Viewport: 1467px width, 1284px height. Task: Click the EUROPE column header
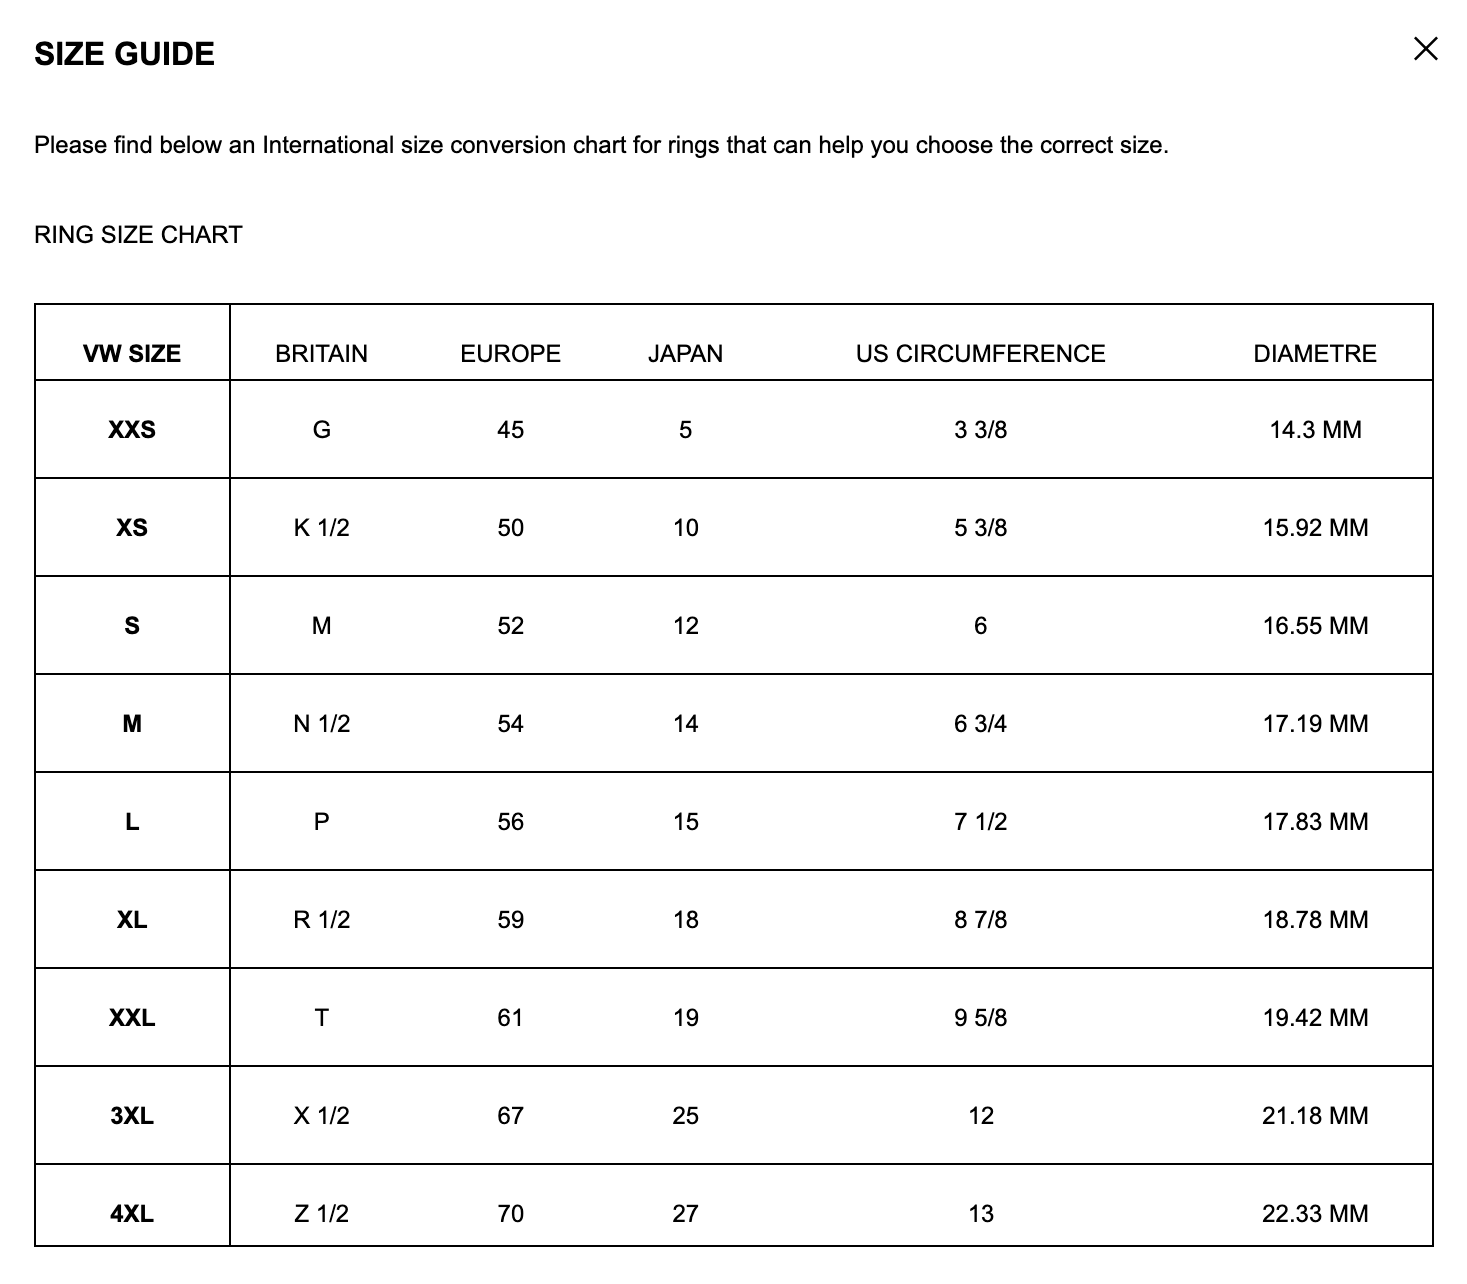[x=510, y=353]
